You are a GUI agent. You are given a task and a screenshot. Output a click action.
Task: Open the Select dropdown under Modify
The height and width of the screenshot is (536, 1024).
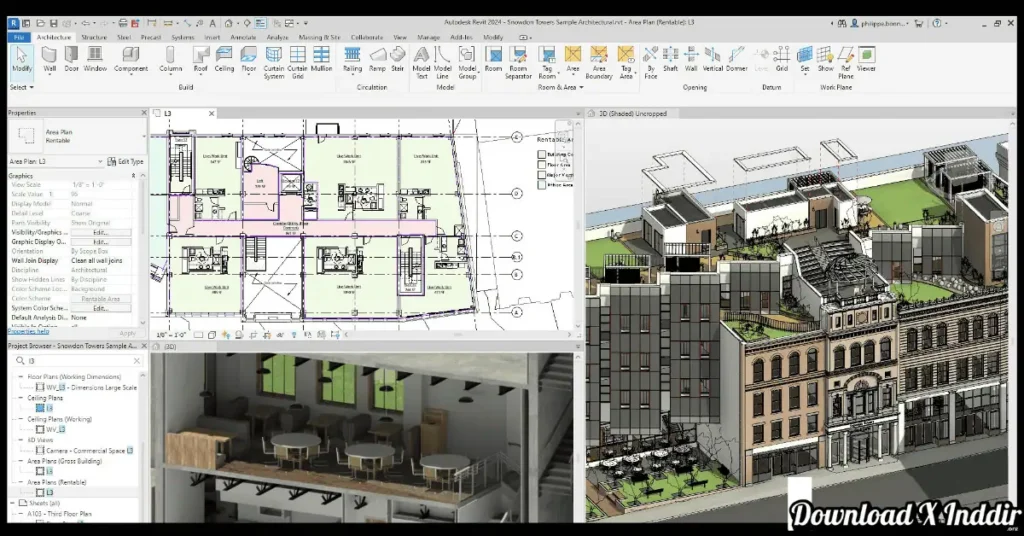tap(22, 87)
